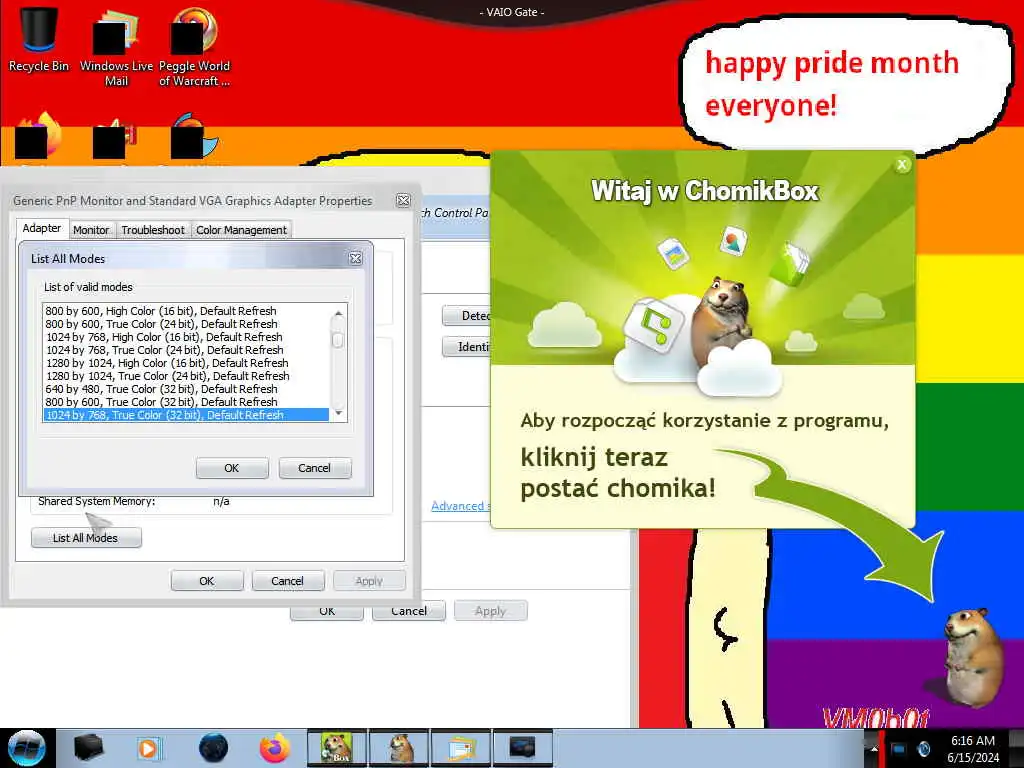
Task: Click OK in Adapter Properties dialog
Action: click(207, 581)
